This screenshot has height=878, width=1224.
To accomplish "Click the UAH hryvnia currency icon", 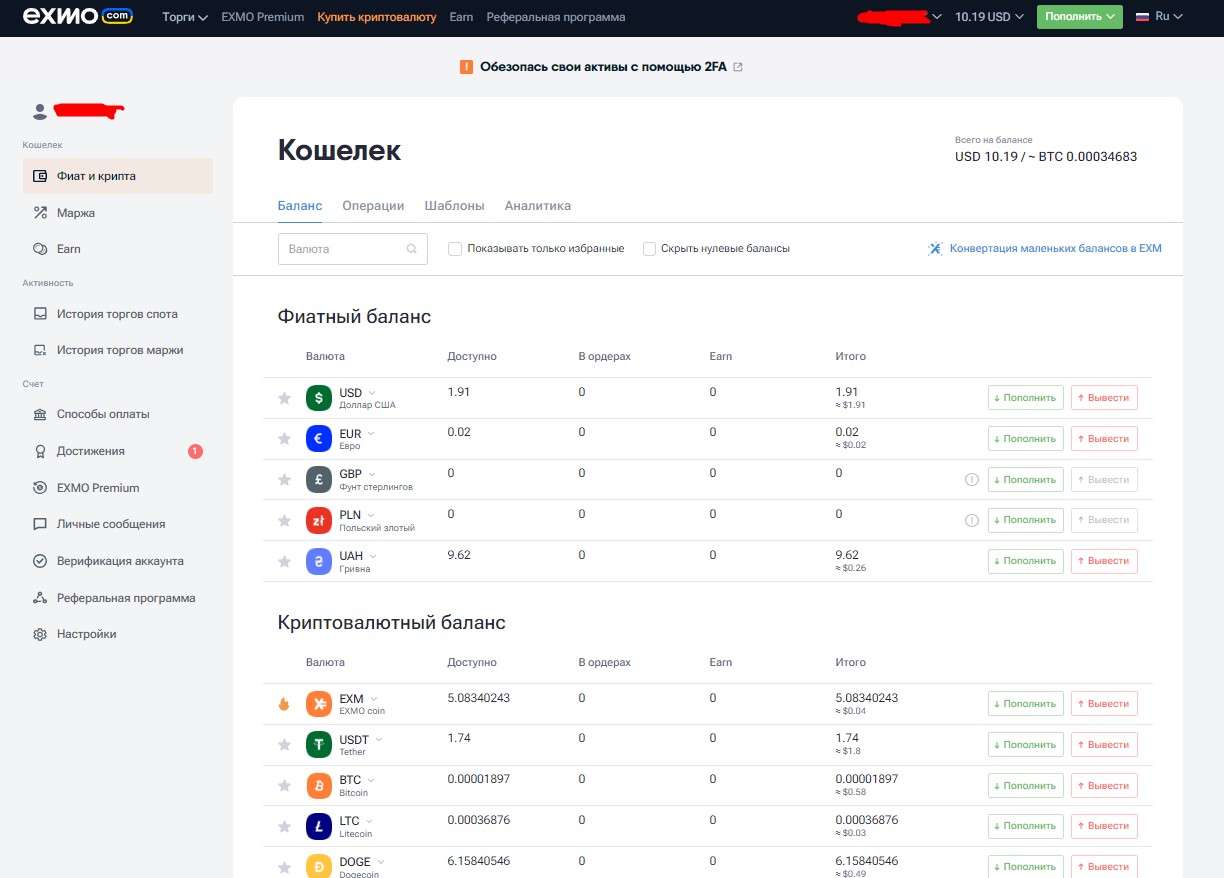I will [x=319, y=561].
